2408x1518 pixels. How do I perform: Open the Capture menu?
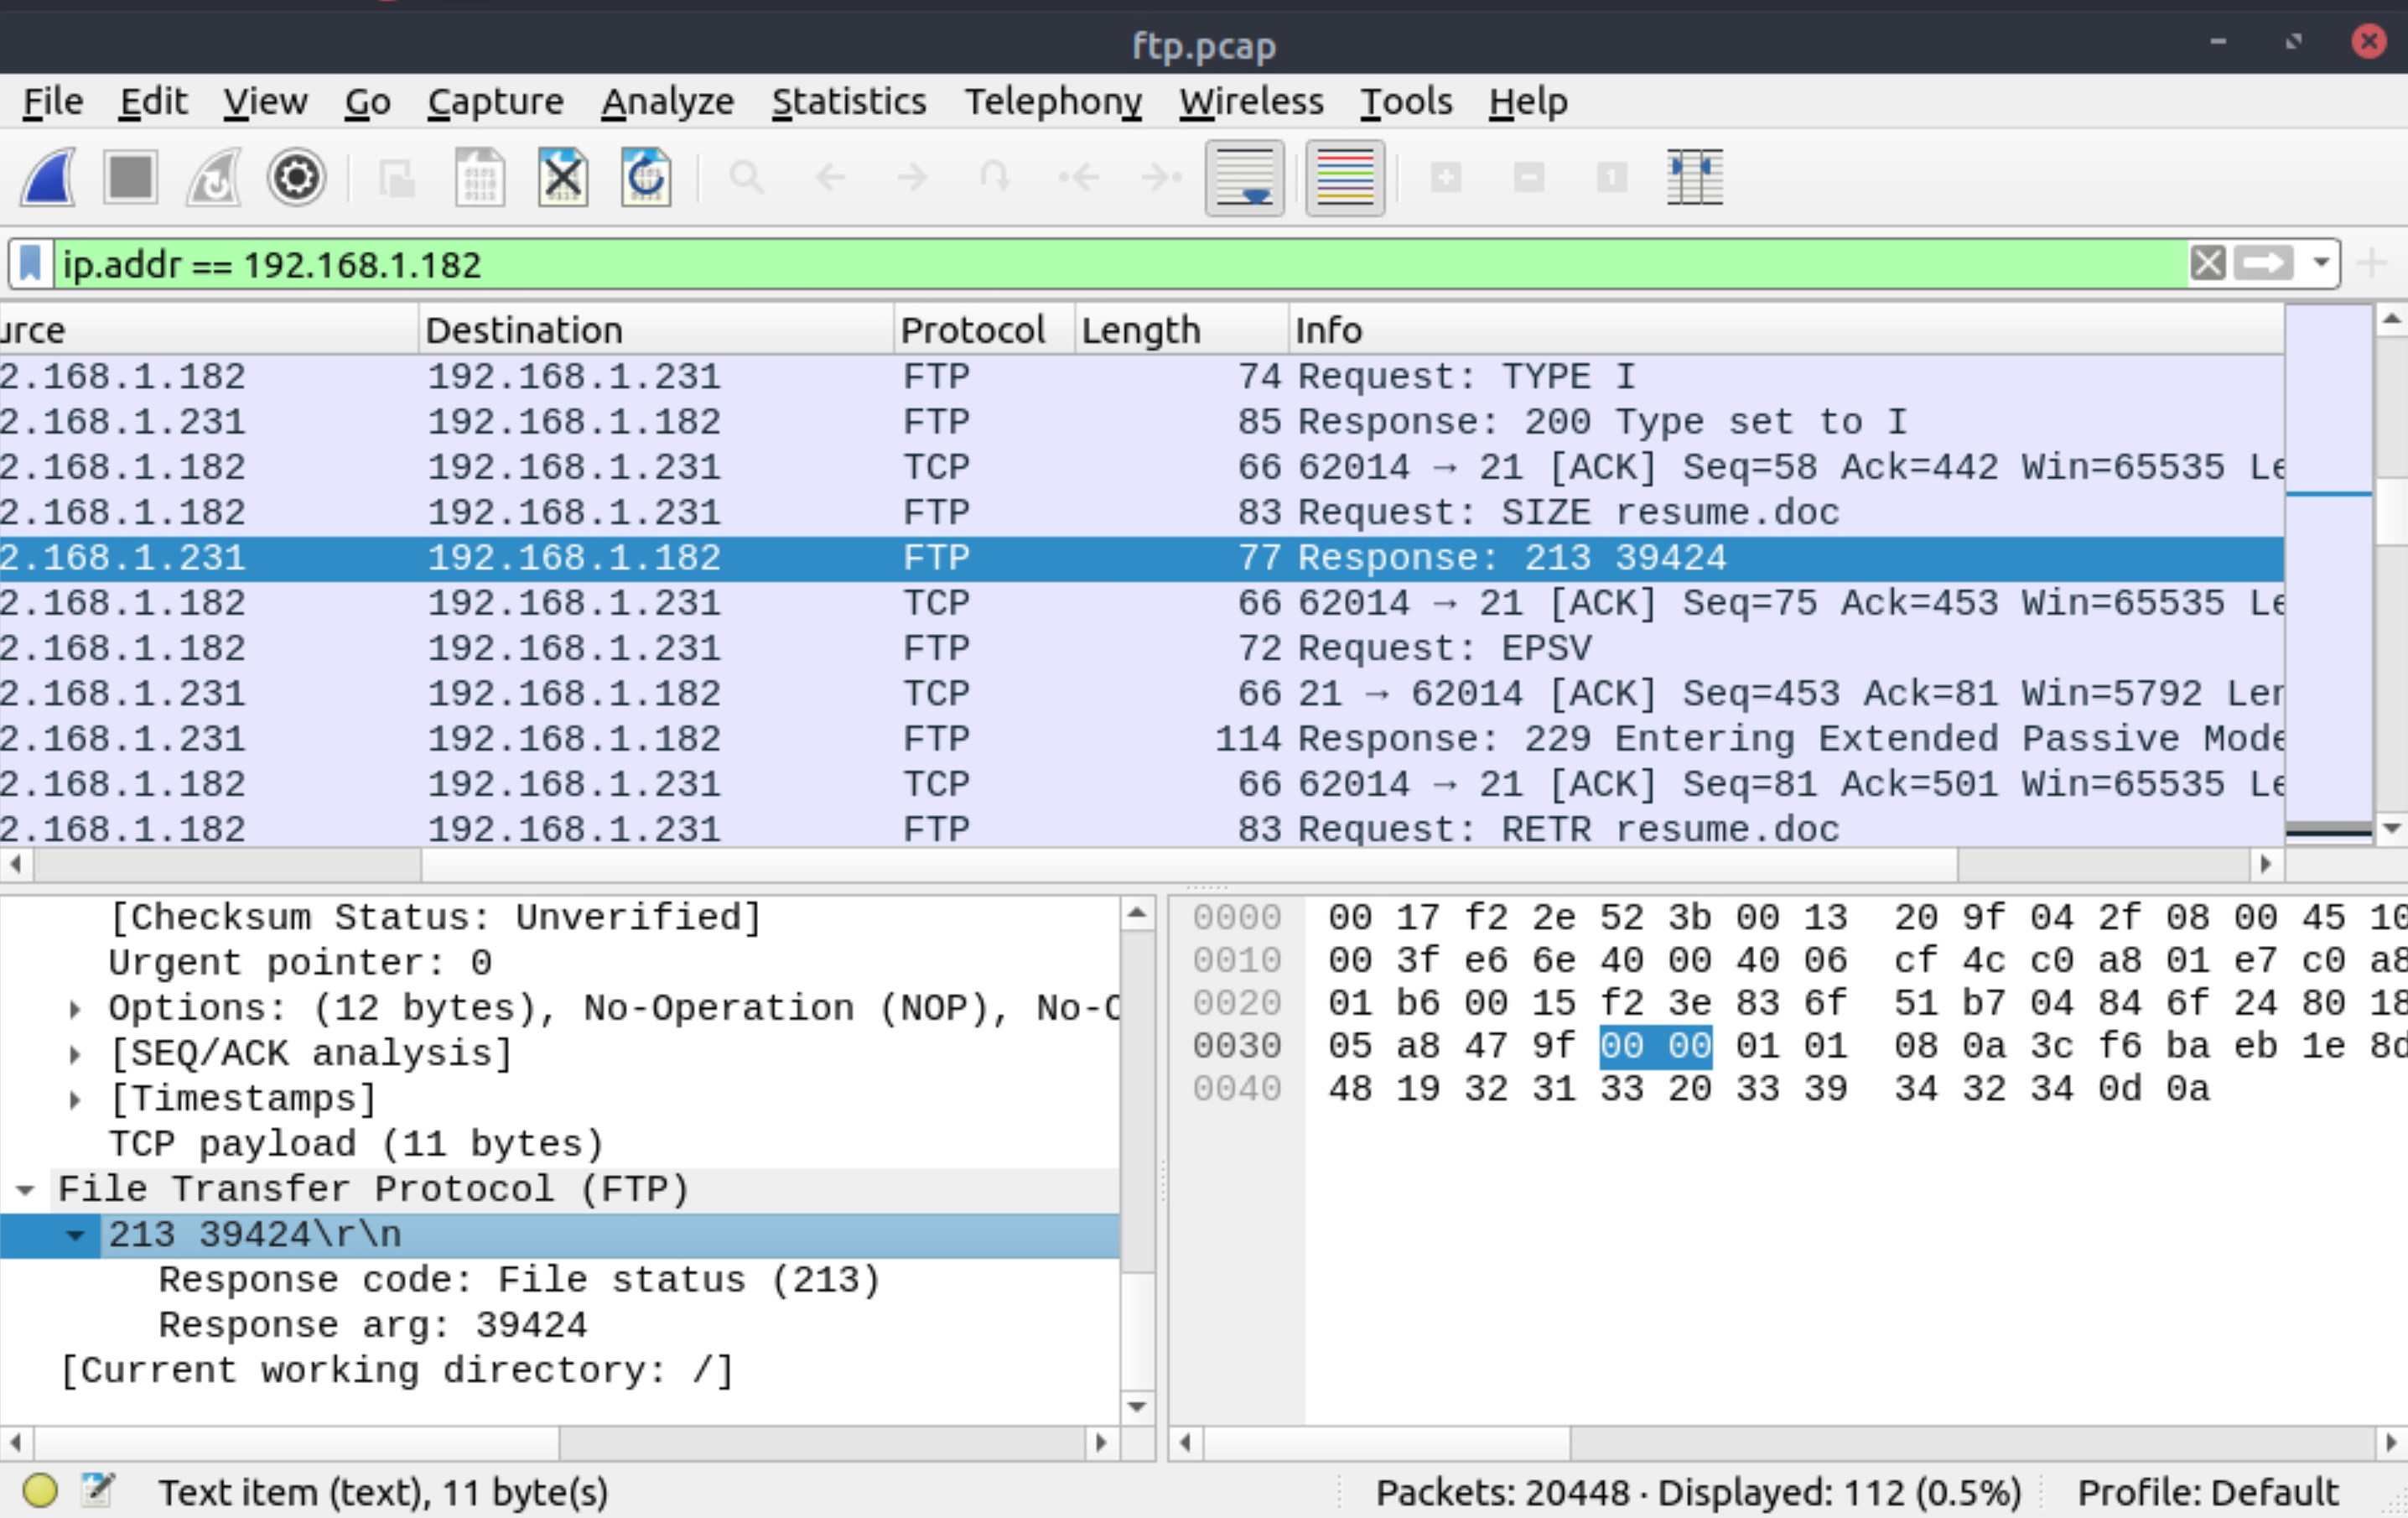pos(495,101)
